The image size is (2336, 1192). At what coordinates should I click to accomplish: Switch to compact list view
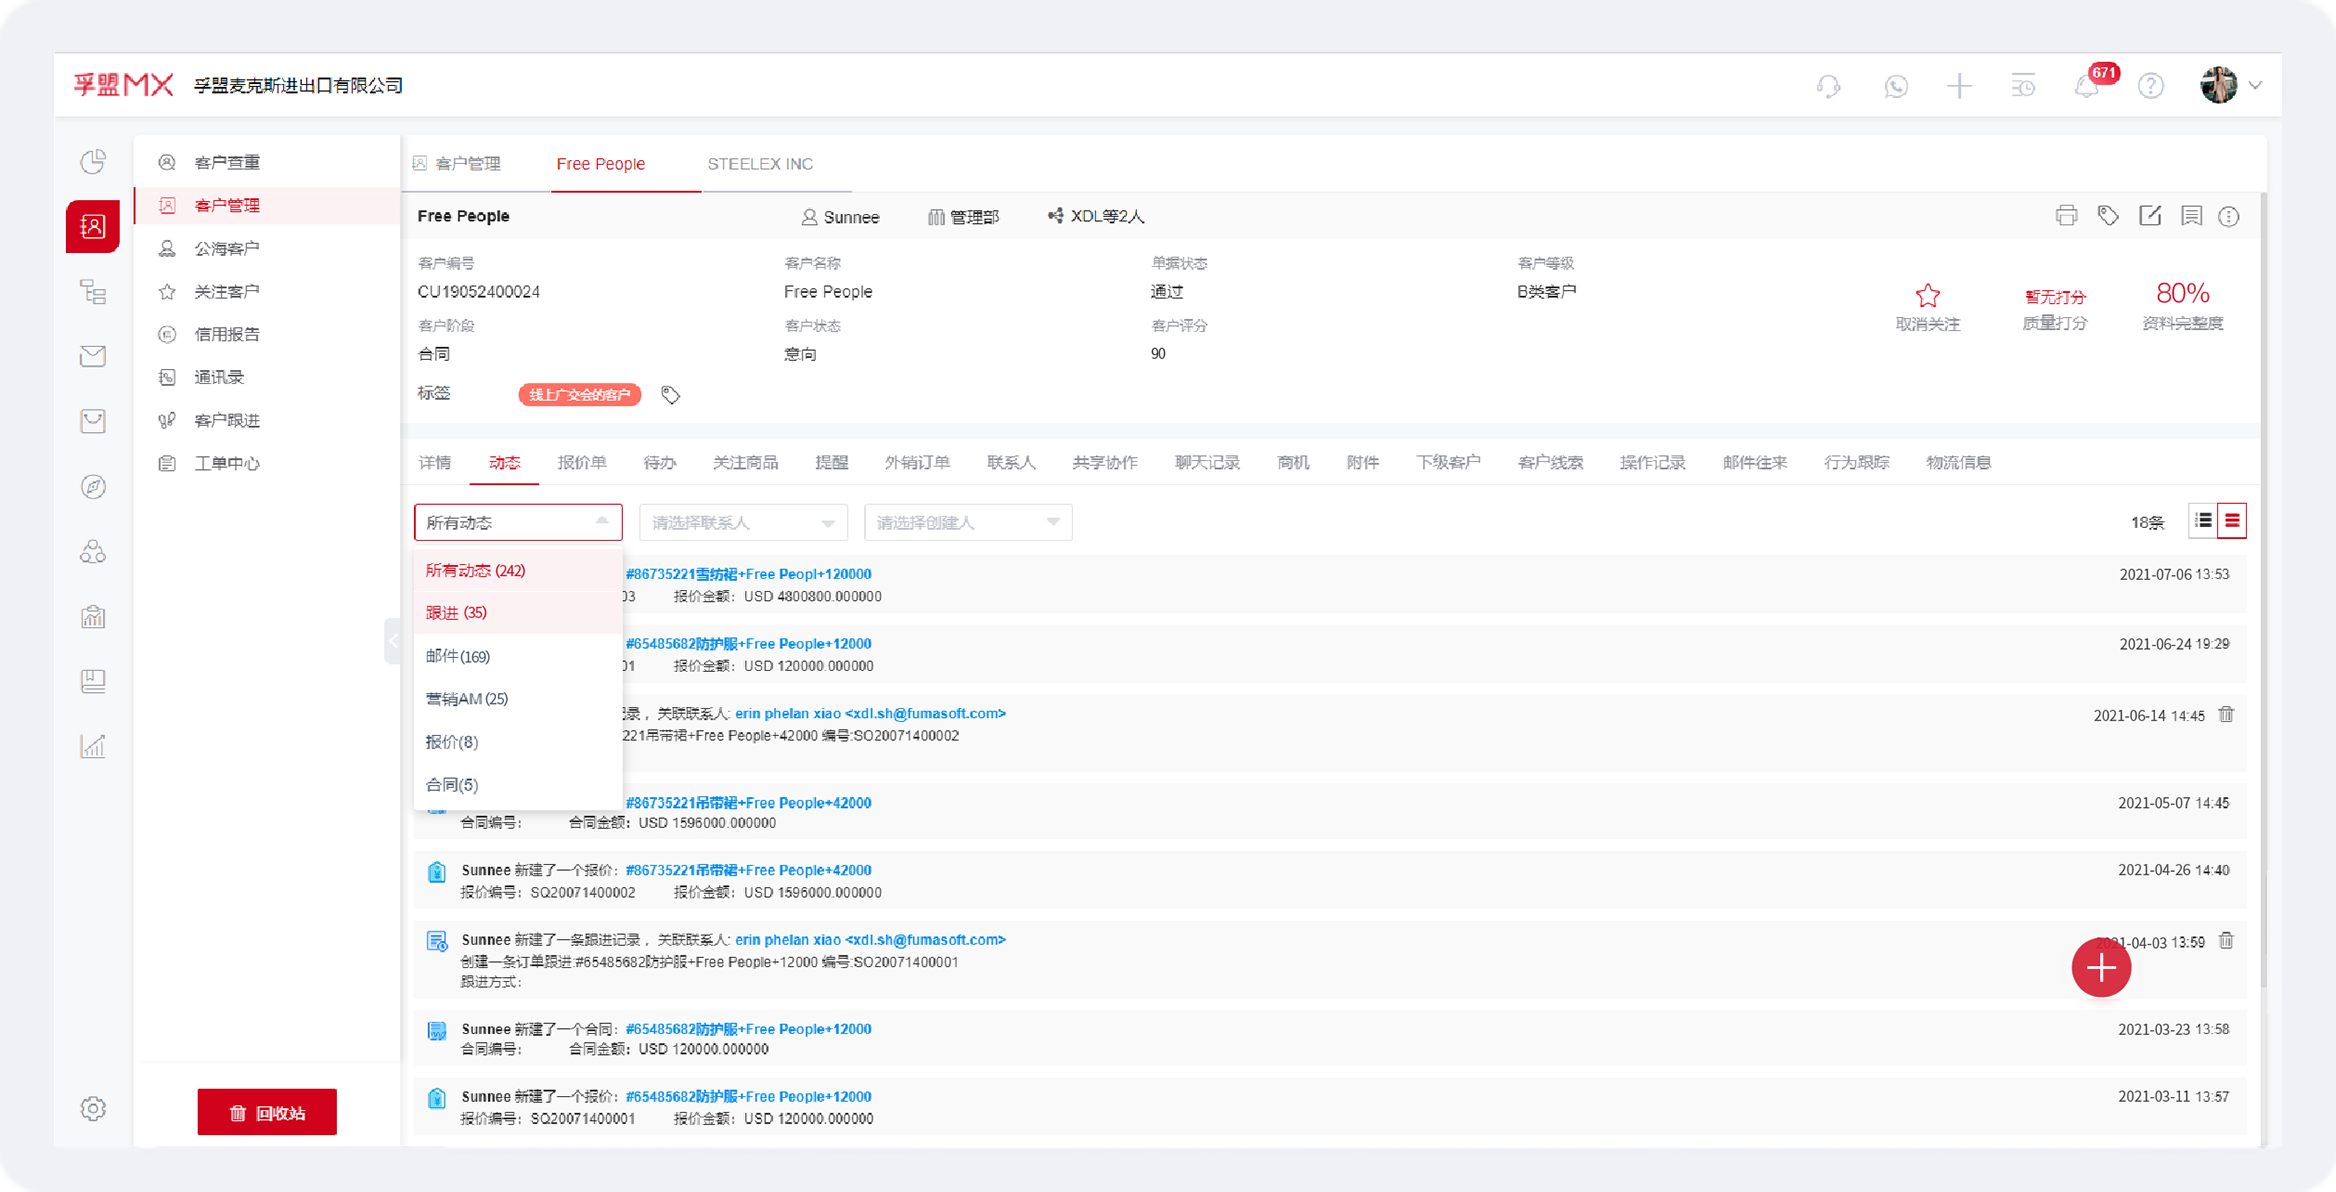click(x=2203, y=521)
